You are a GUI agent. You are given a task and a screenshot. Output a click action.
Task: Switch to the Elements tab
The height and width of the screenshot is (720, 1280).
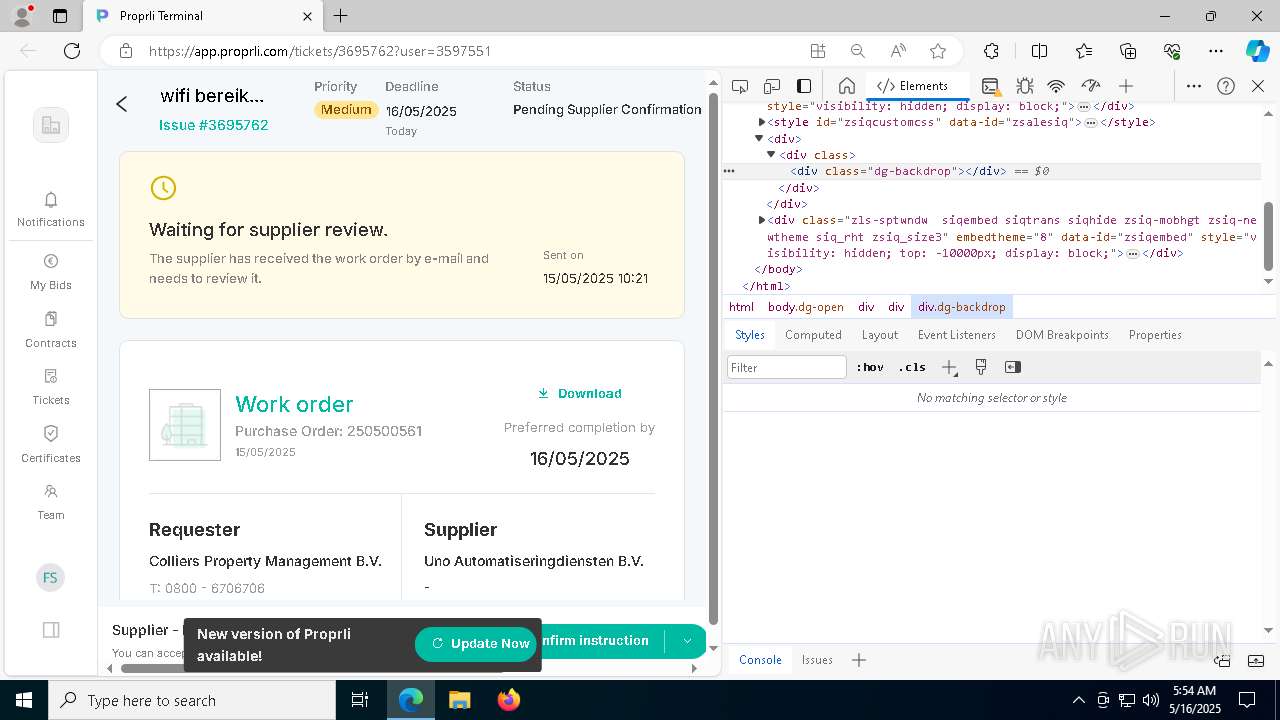912,86
